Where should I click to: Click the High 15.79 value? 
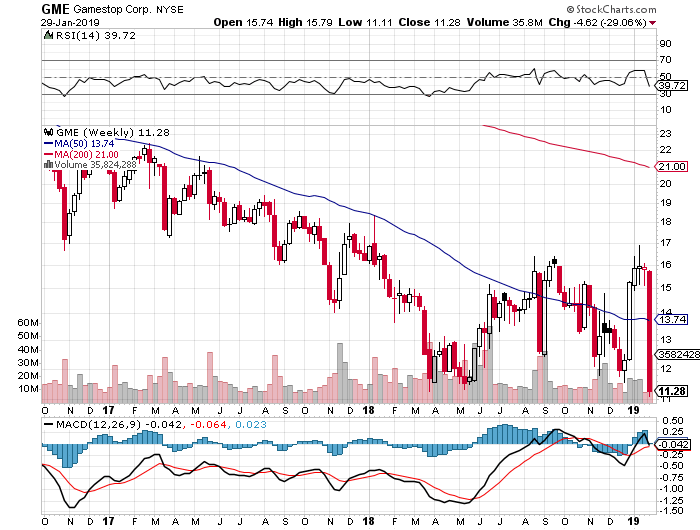[305, 22]
